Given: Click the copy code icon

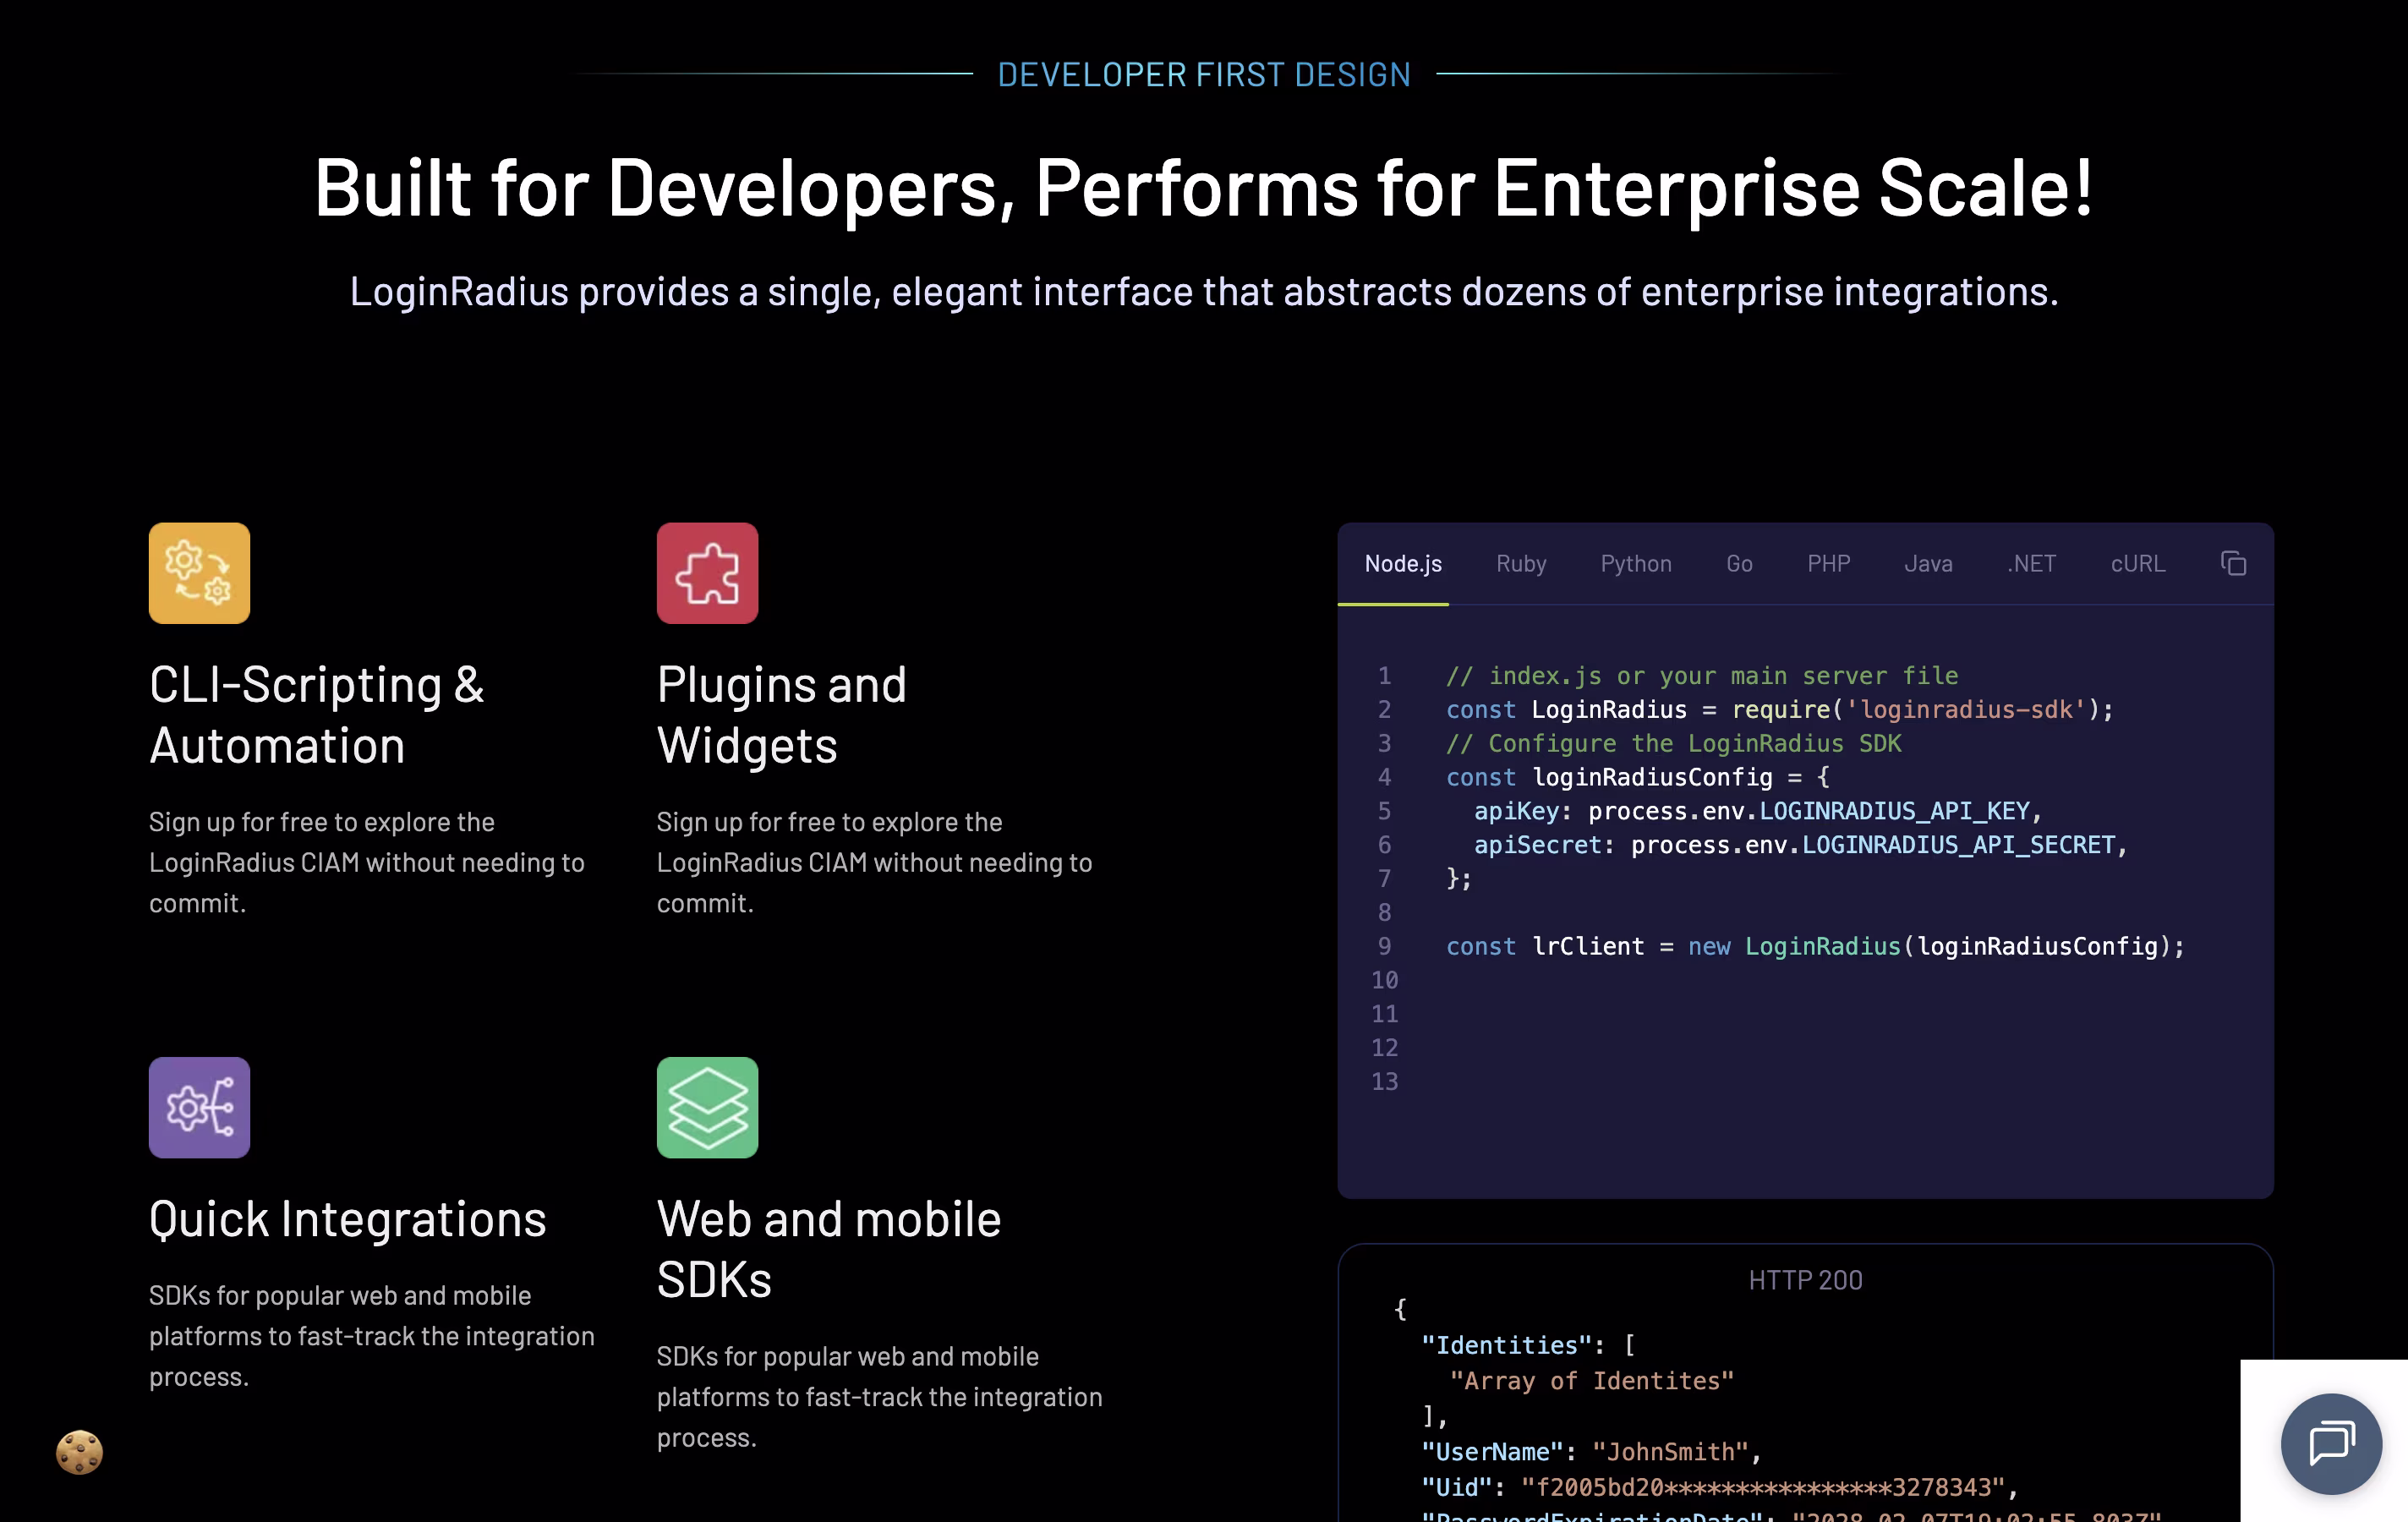Looking at the screenshot, I should tap(2232, 563).
